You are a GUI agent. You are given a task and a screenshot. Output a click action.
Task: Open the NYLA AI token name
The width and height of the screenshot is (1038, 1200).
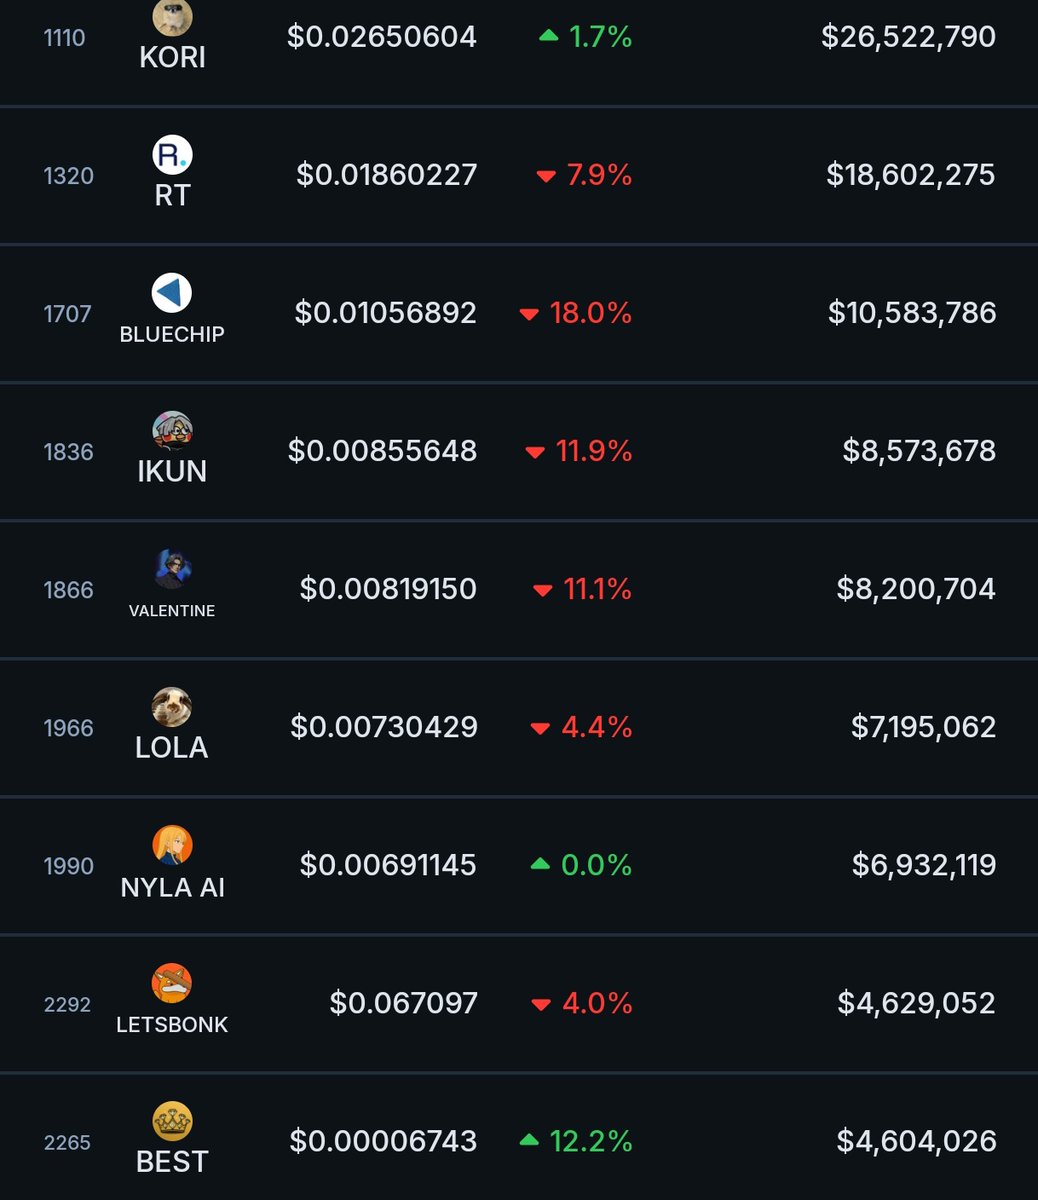coord(172,887)
